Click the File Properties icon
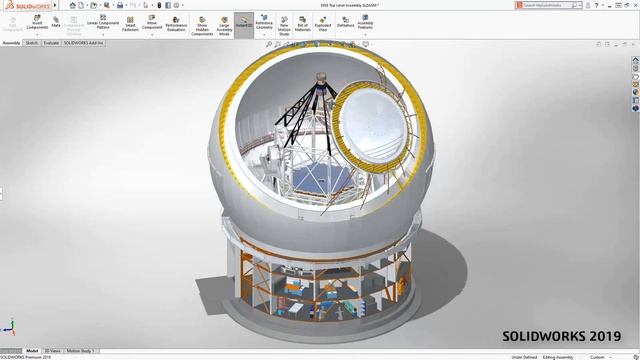 coord(168,5)
